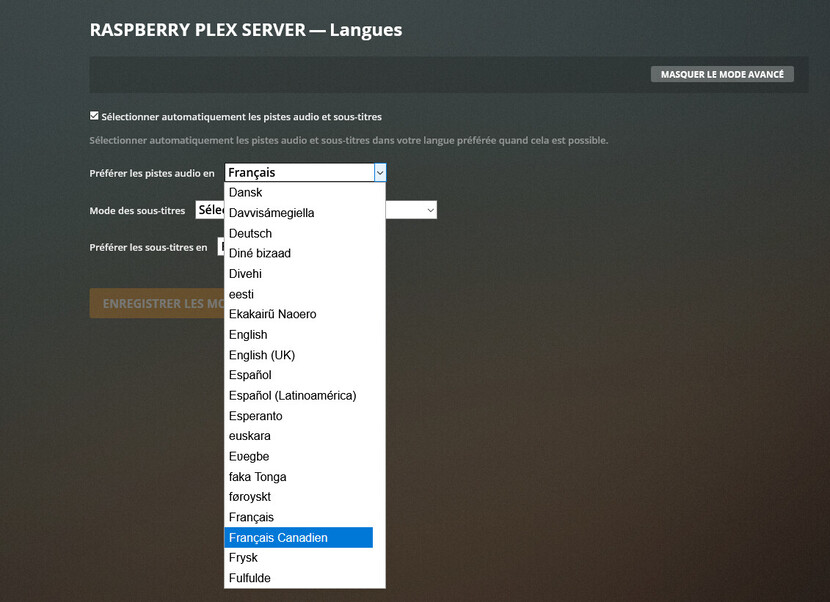The image size is (830, 602).
Task: Select Français Canadien highlighted option
Action: click(299, 537)
